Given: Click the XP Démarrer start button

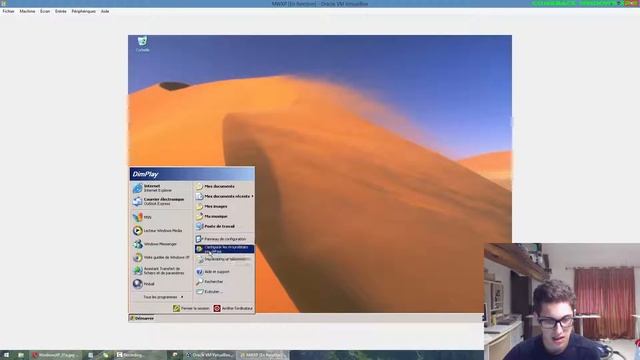Looking at the screenshot, I should pyautogui.click(x=142, y=318).
